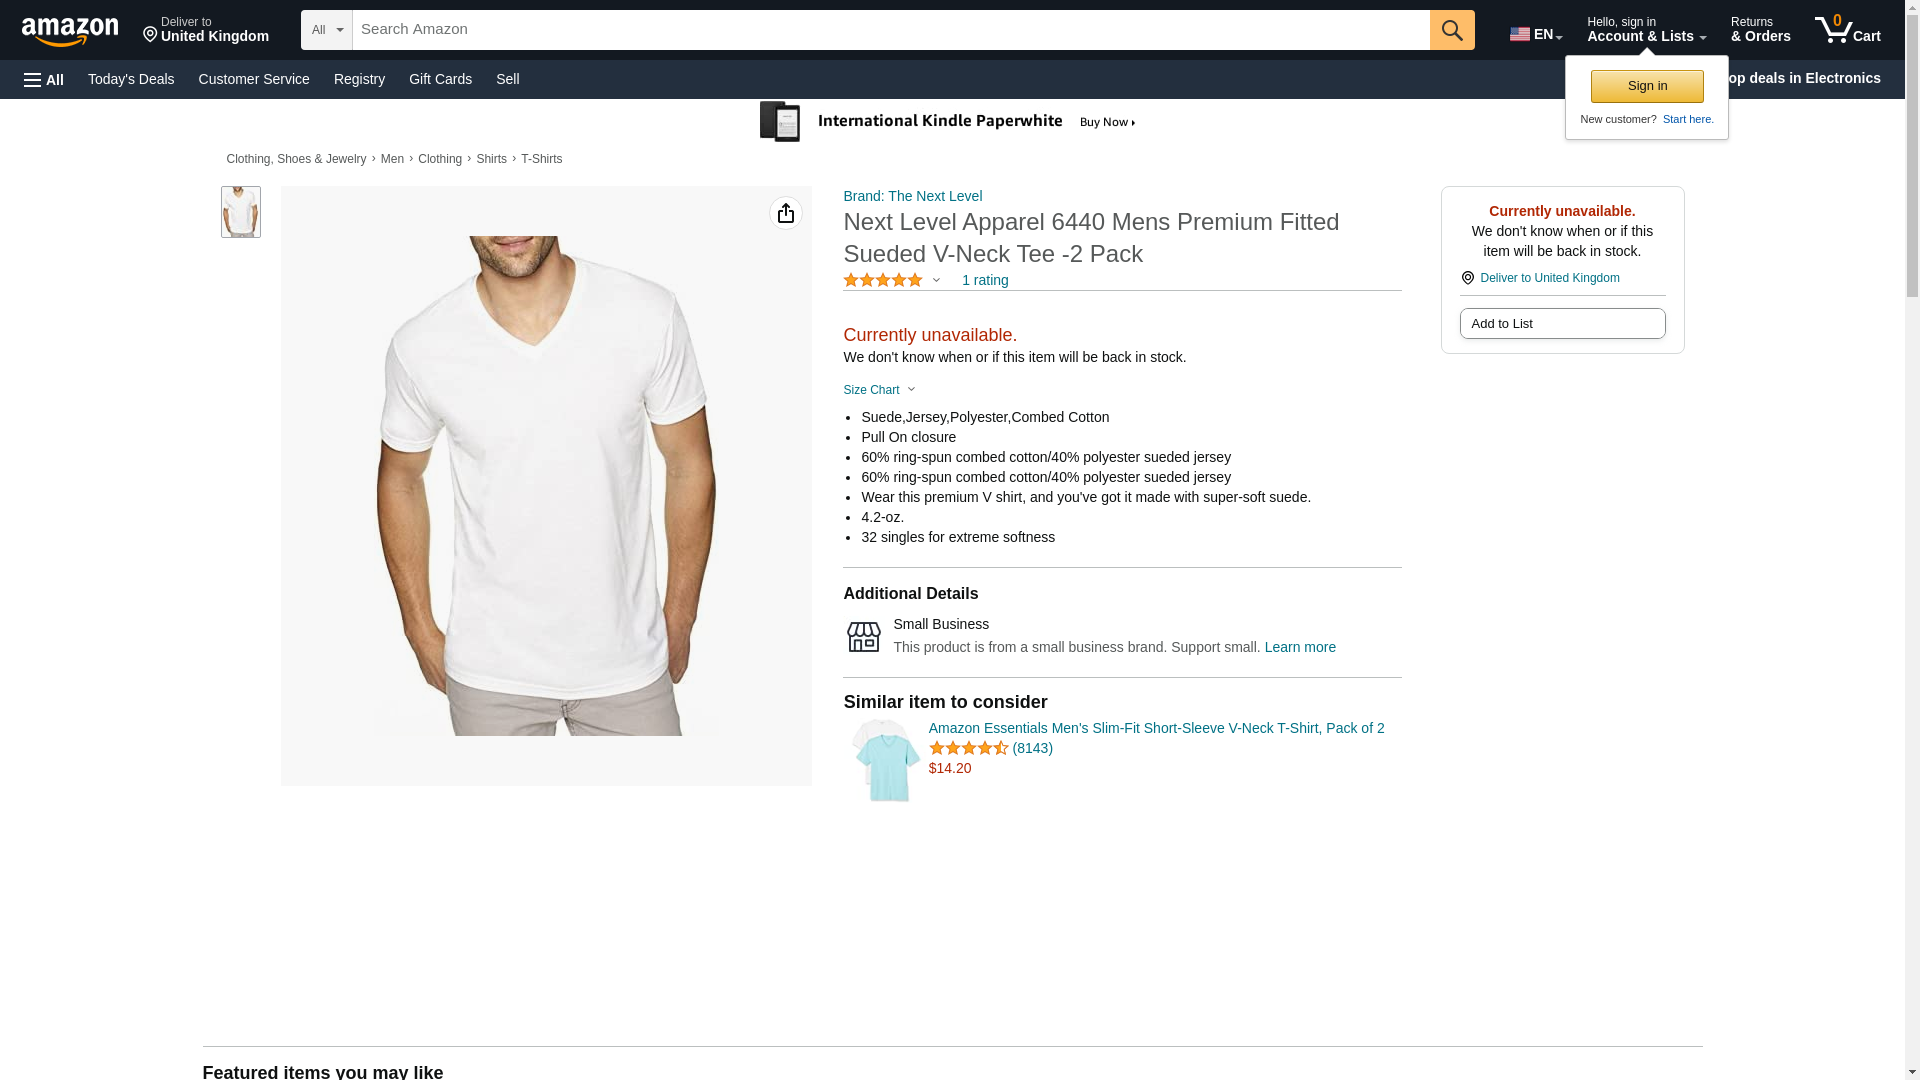Click the share icon on product image
The height and width of the screenshot is (1080, 1920).
(785, 213)
